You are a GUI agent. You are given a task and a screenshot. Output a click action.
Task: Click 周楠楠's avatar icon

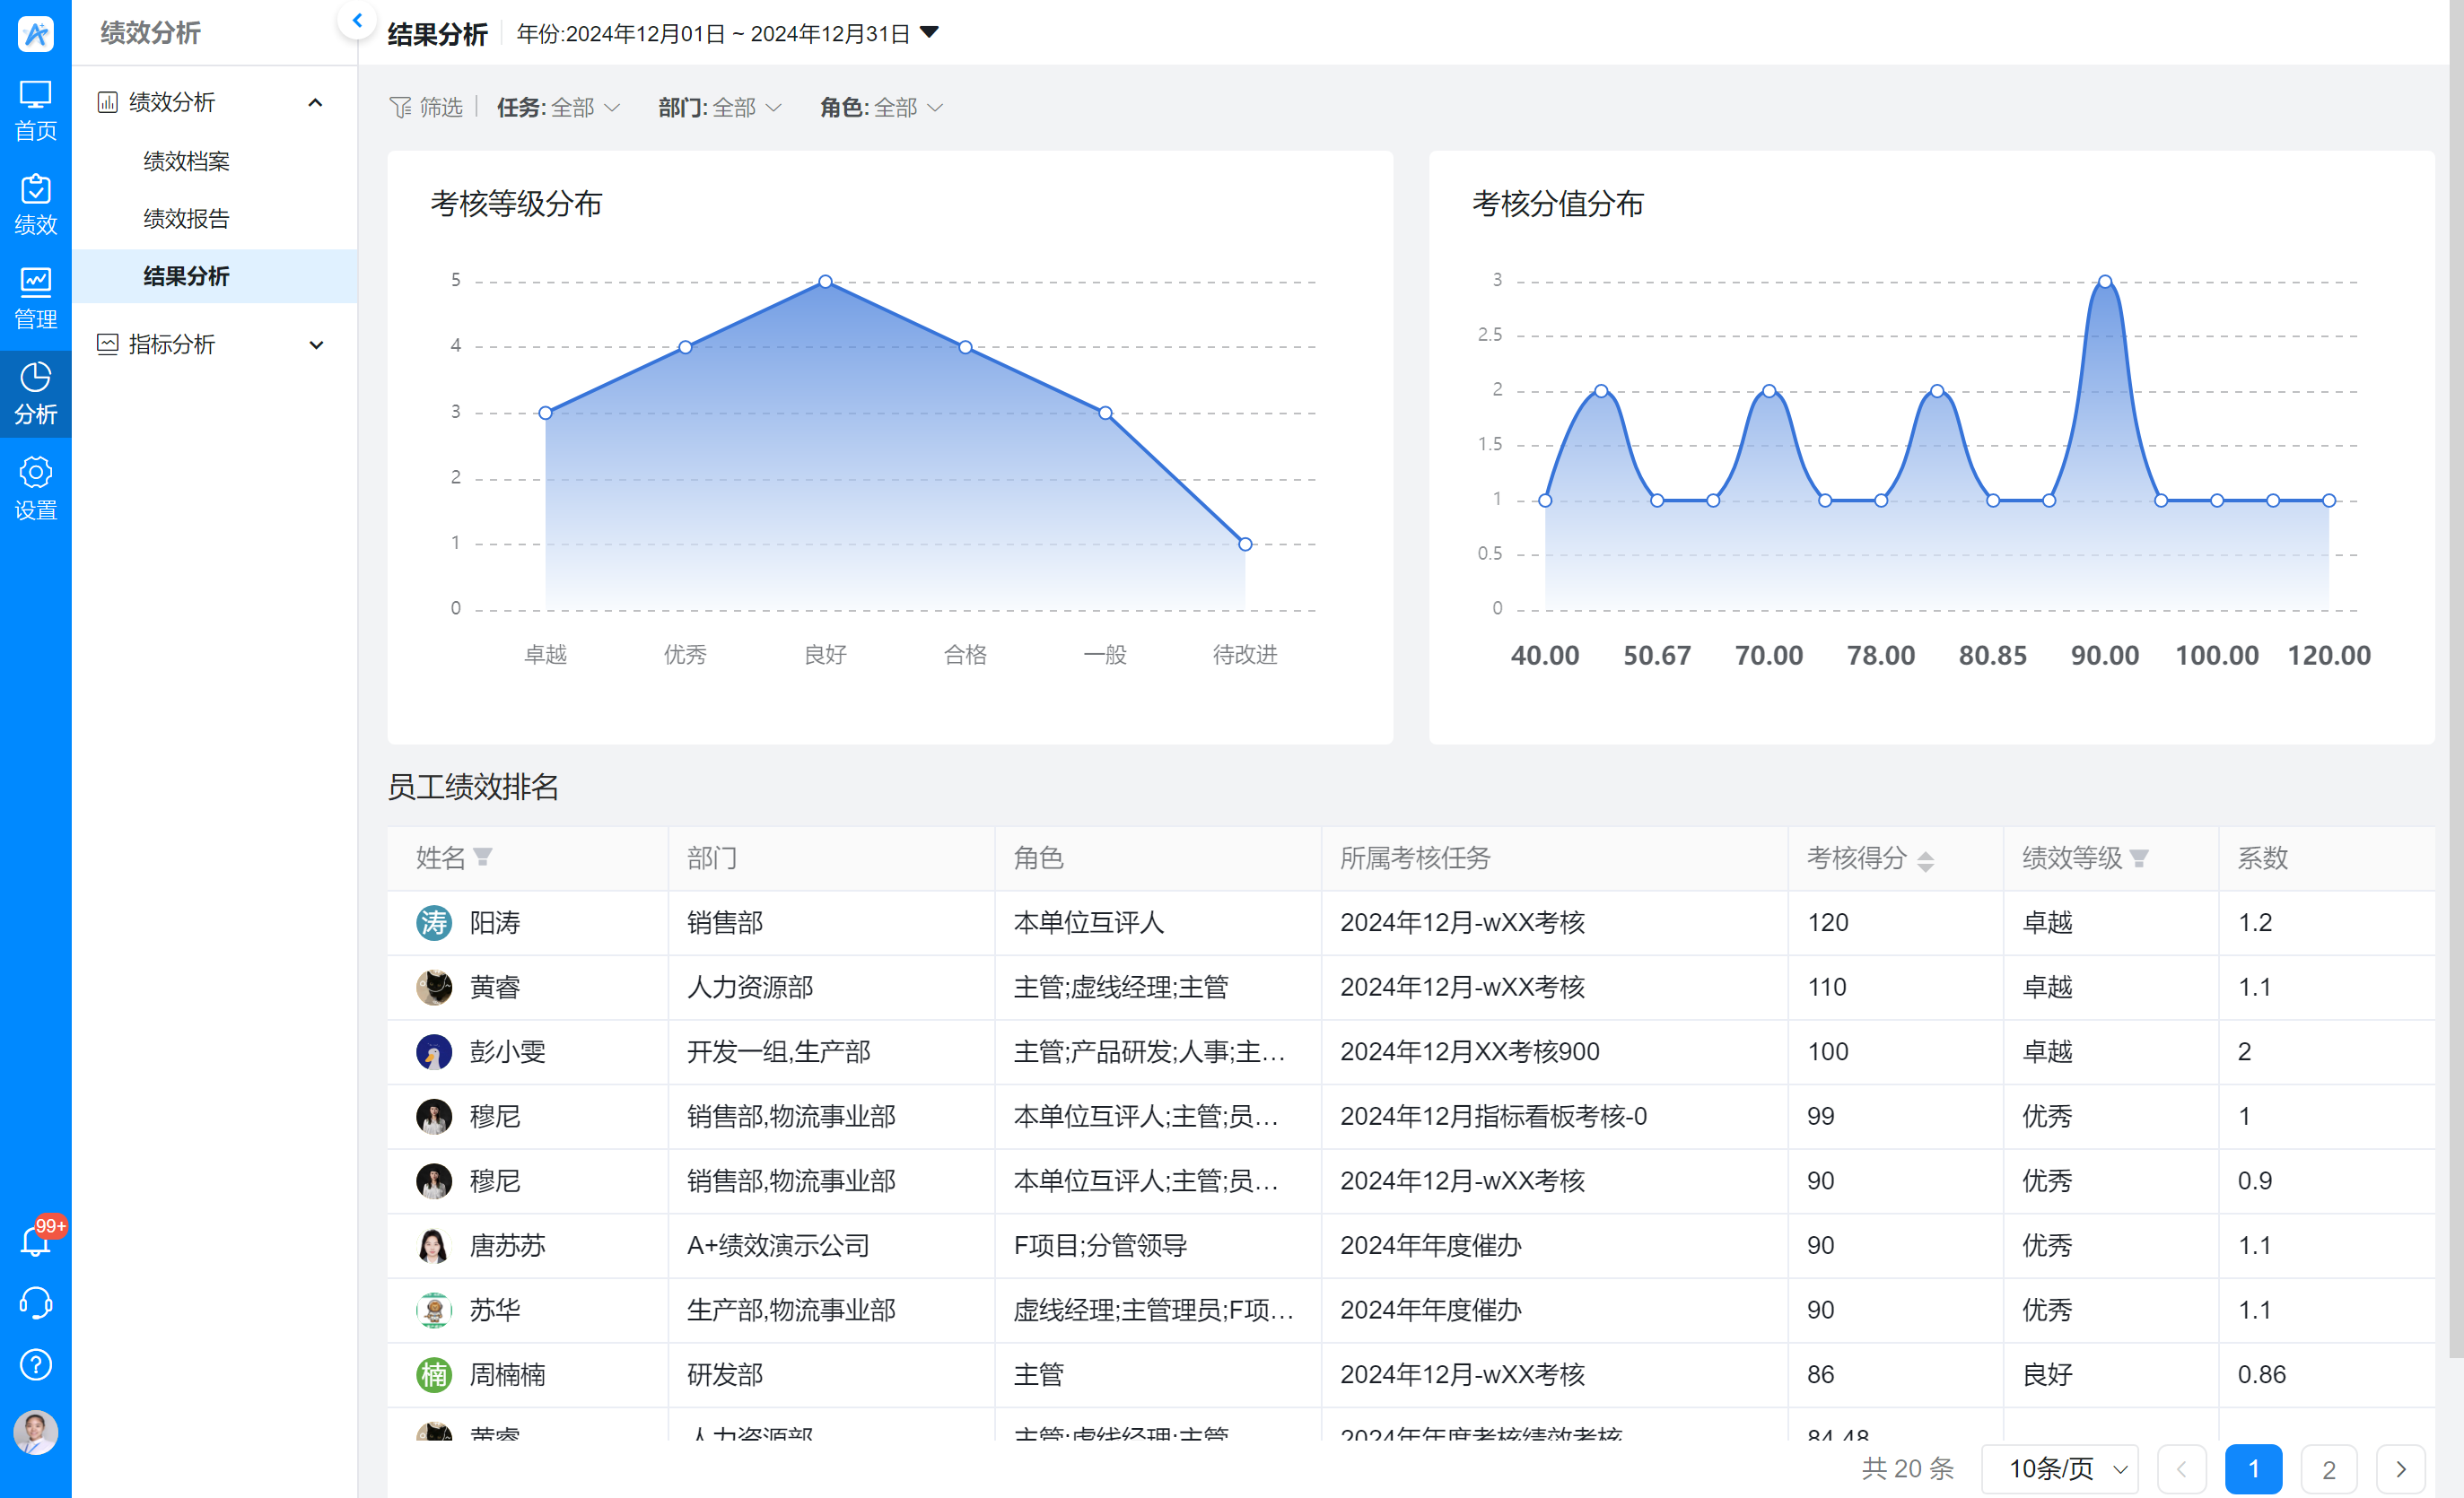point(434,1374)
